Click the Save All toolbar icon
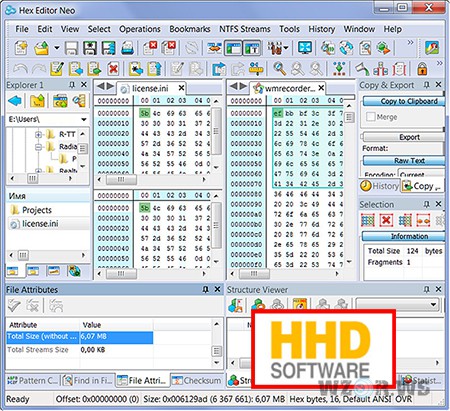This screenshot has width=450, height=411. point(109,48)
